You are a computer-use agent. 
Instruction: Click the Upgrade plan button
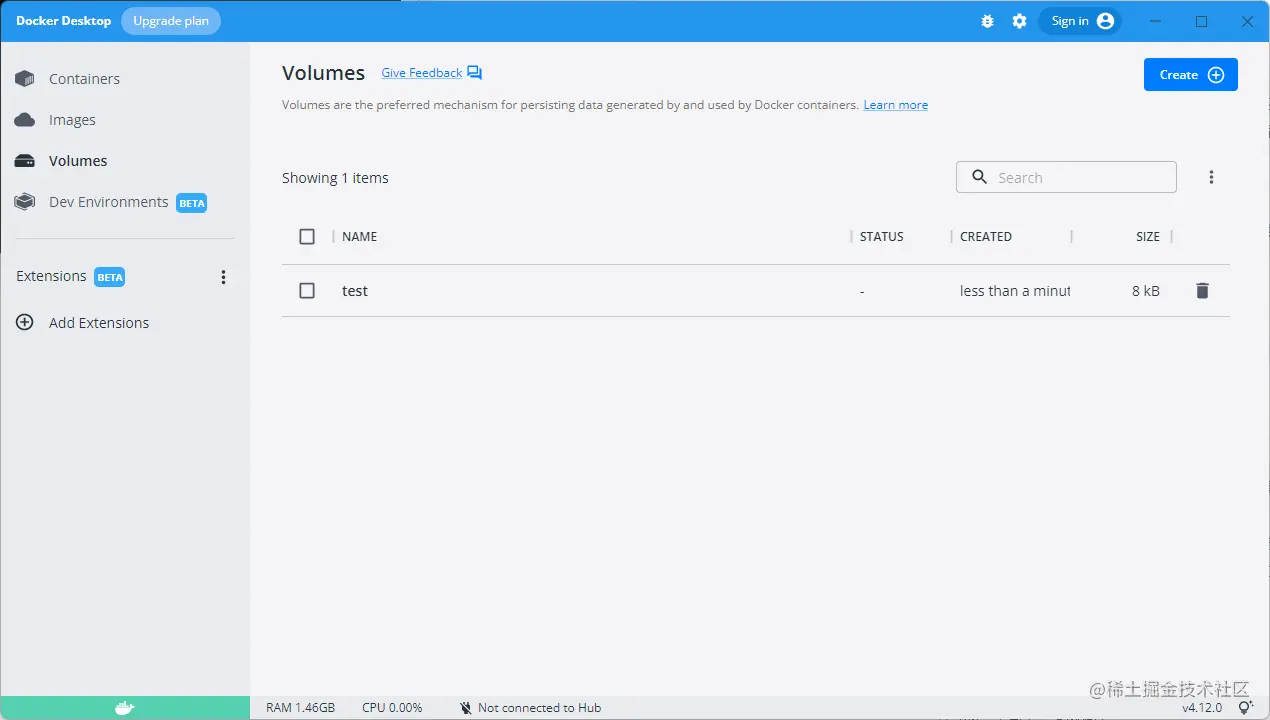[x=171, y=21]
